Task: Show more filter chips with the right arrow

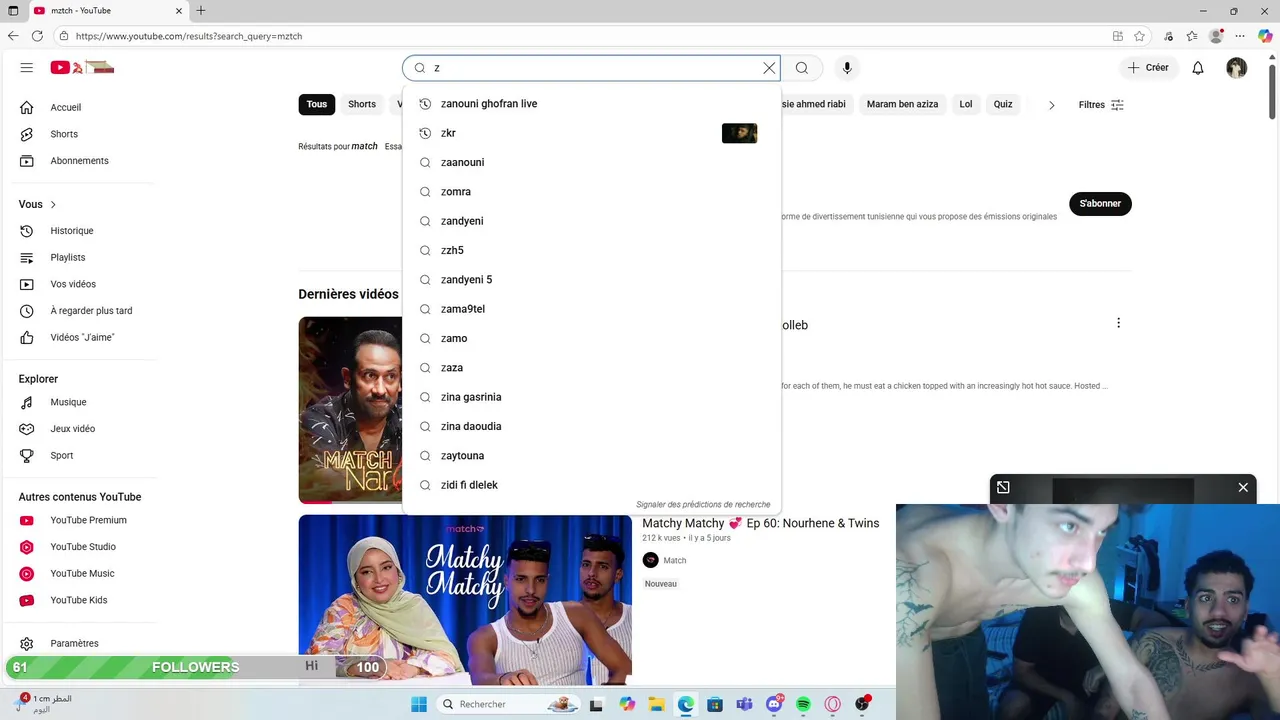Action: [1051, 105]
